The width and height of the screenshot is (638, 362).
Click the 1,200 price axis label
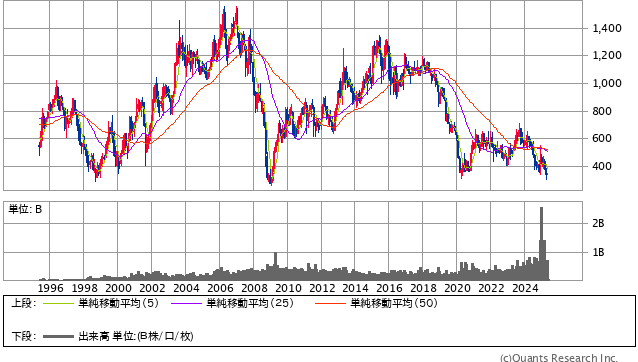coord(607,55)
